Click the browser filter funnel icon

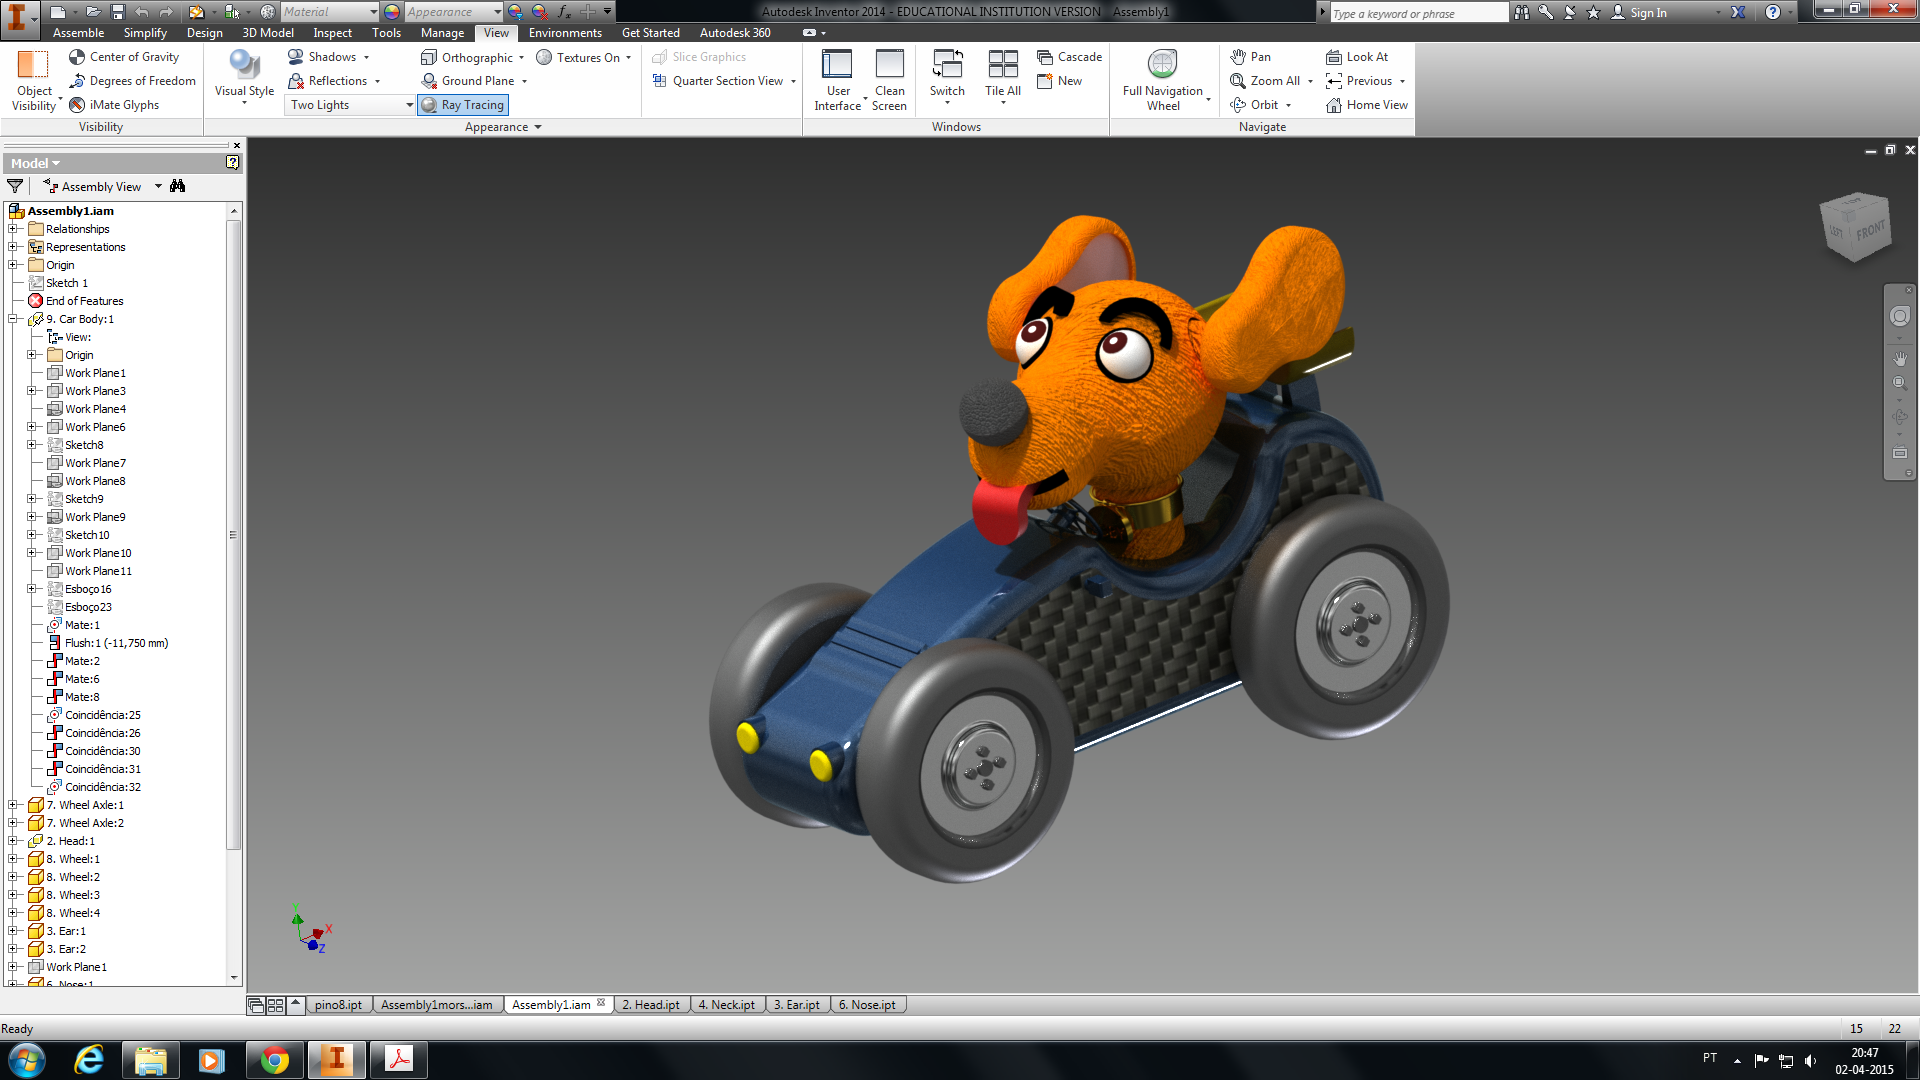pos(15,186)
